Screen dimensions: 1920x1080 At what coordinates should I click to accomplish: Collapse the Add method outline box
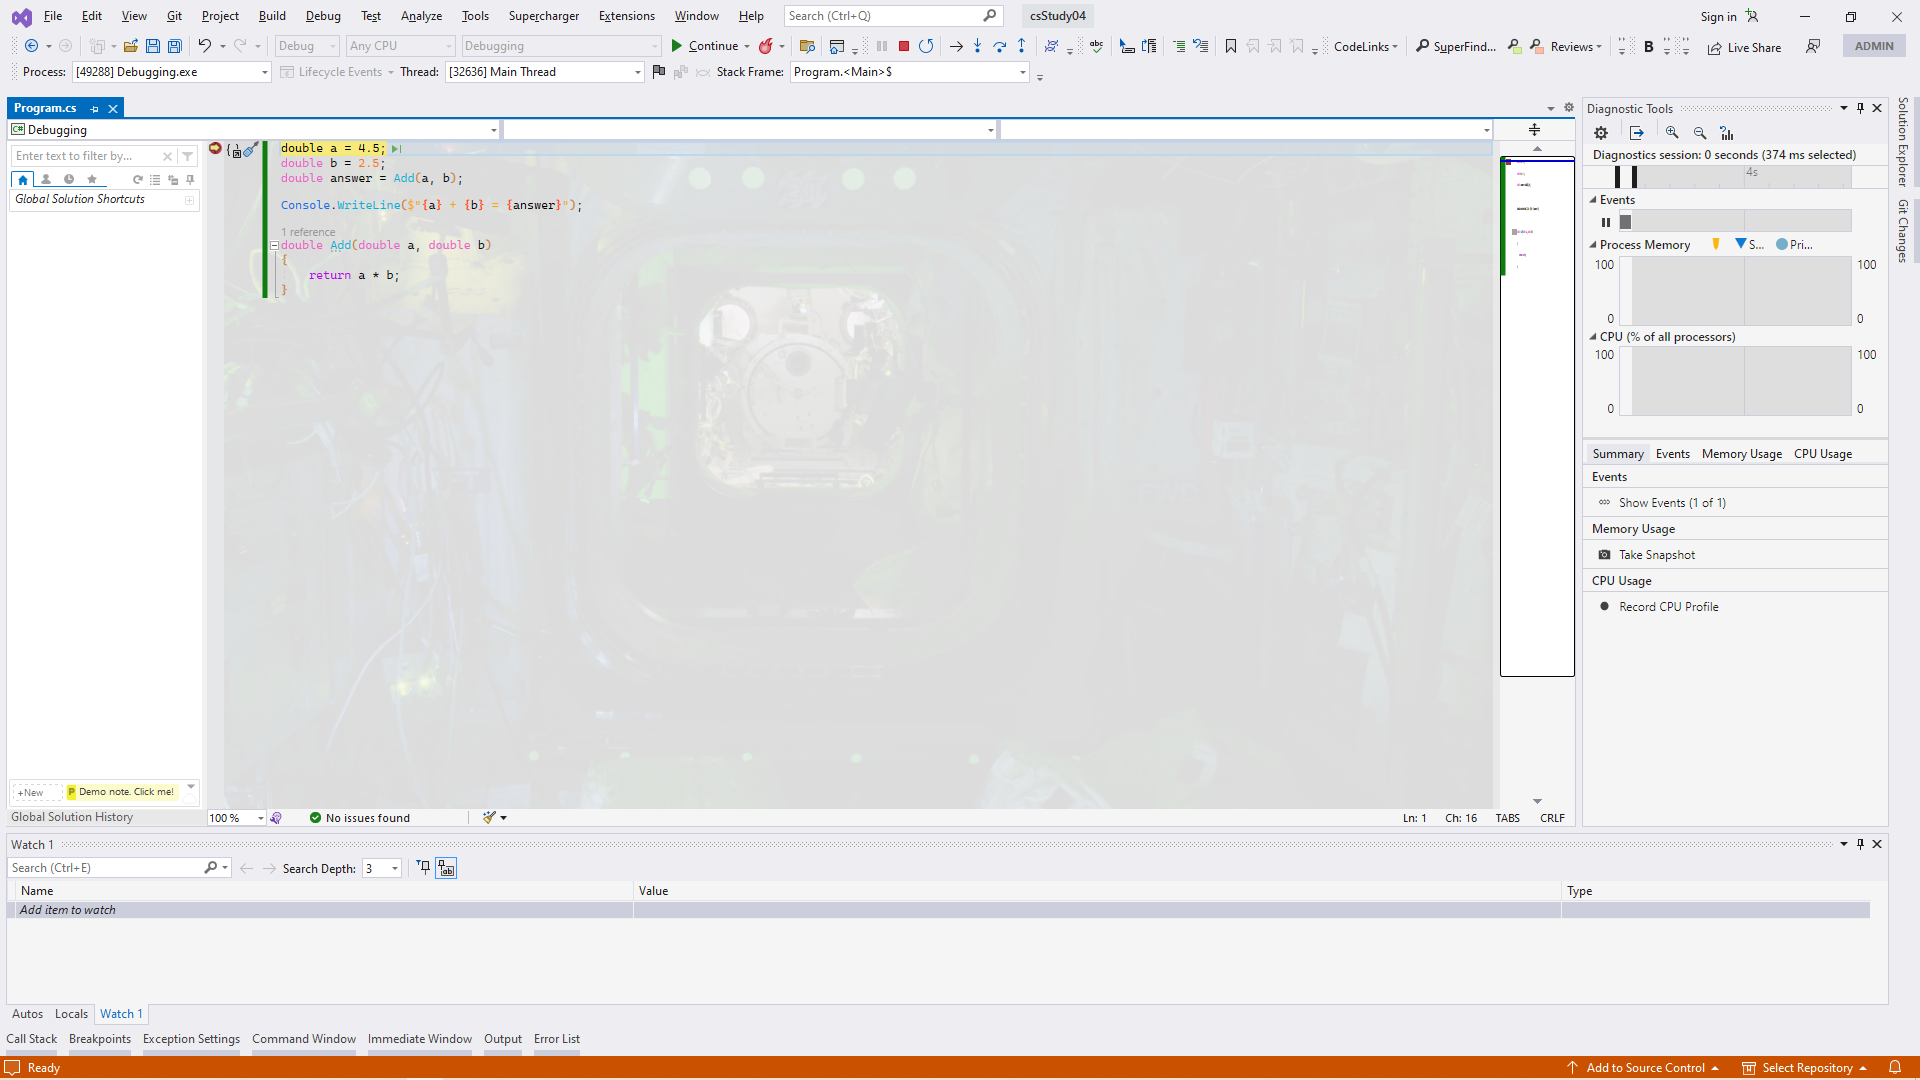[274, 245]
